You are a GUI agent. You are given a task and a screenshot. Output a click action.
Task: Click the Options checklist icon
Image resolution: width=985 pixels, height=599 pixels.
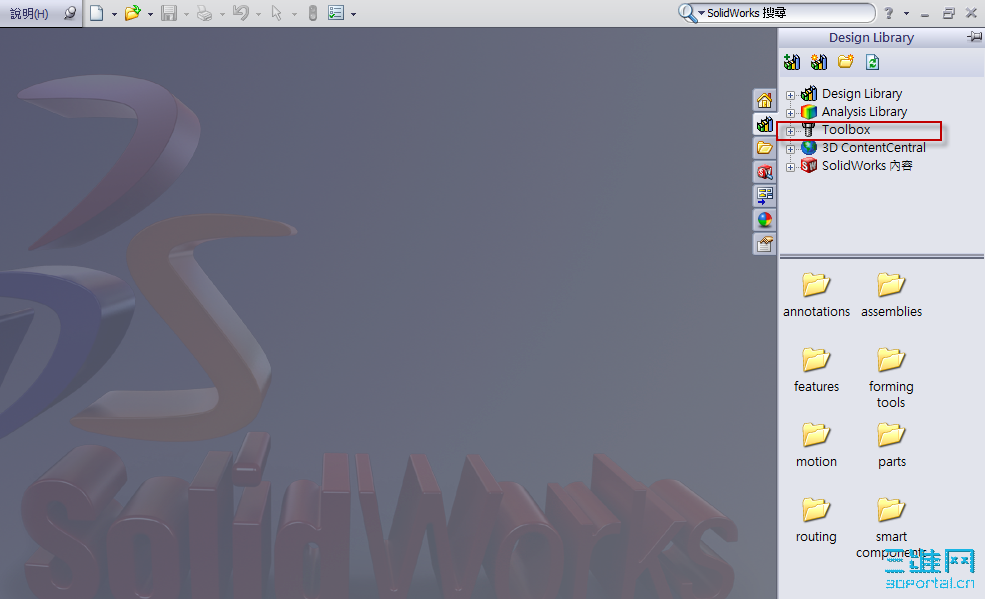(x=336, y=13)
